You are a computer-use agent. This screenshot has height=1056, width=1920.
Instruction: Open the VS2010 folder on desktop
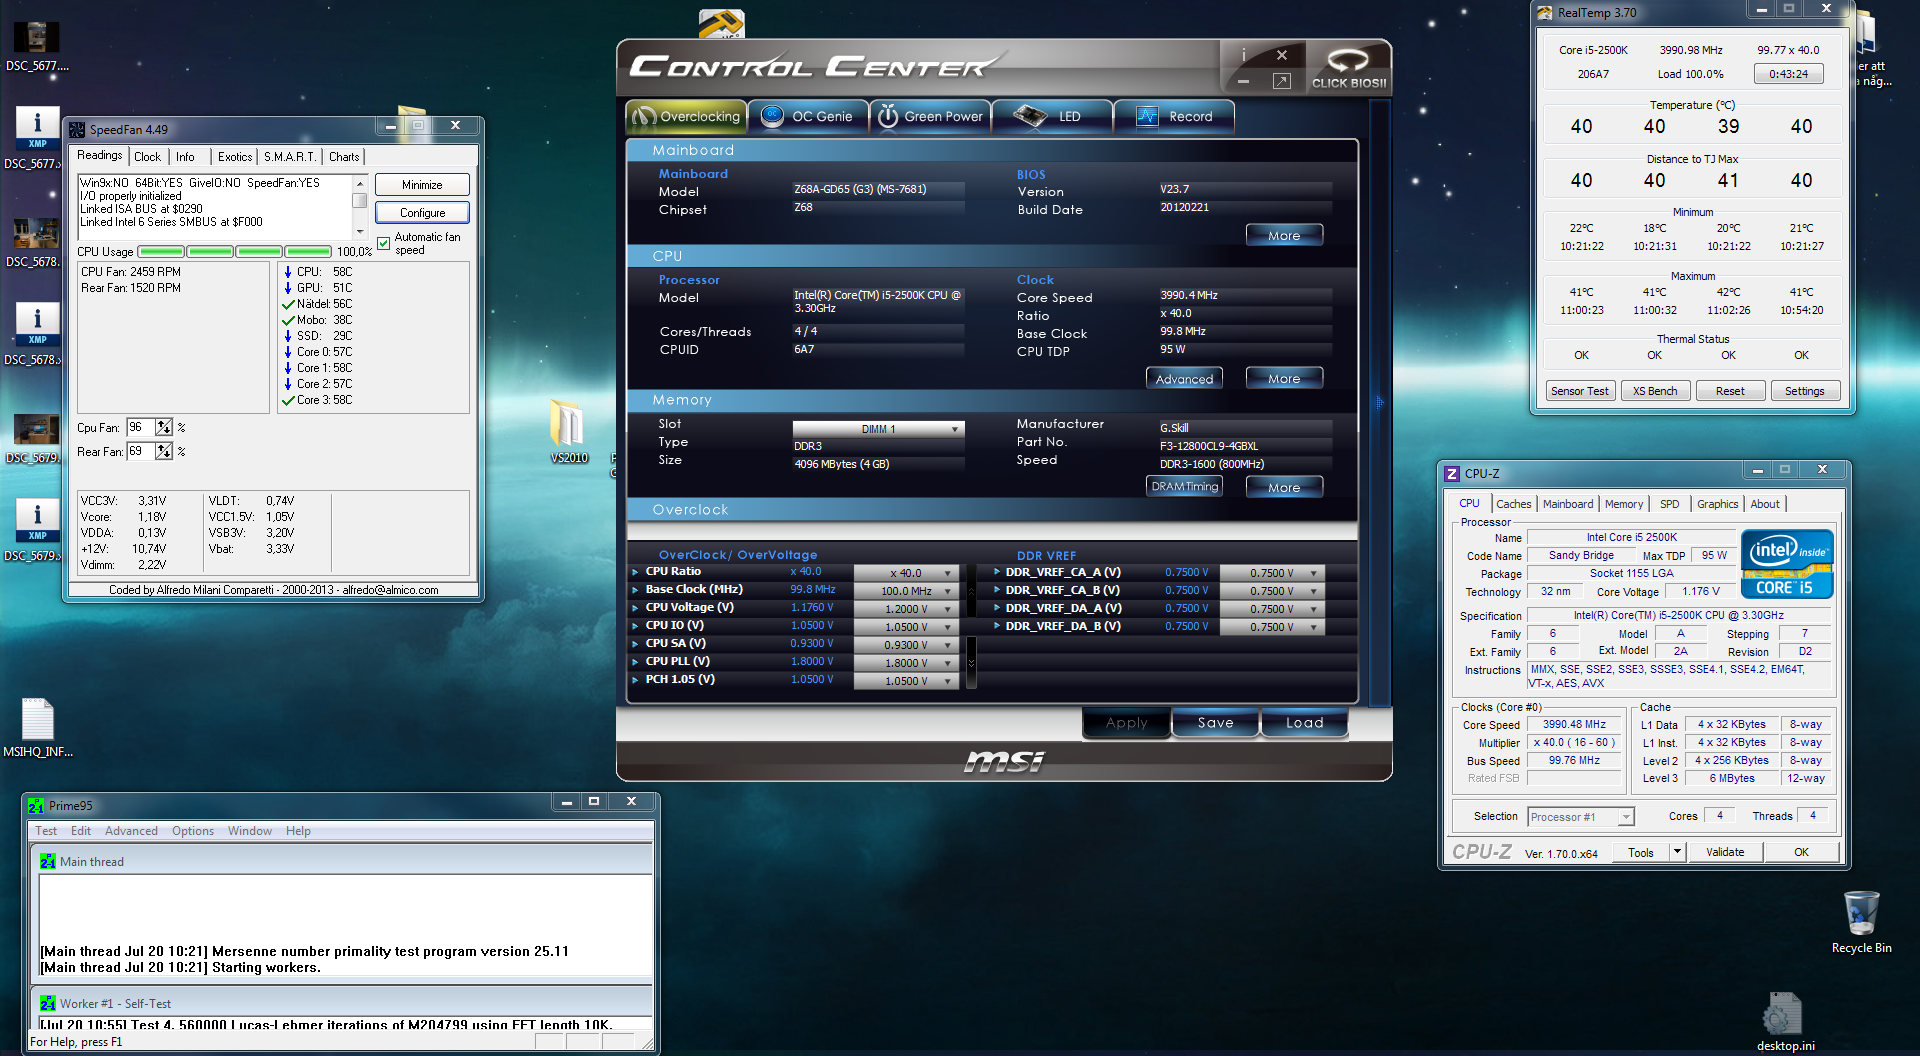568,424
